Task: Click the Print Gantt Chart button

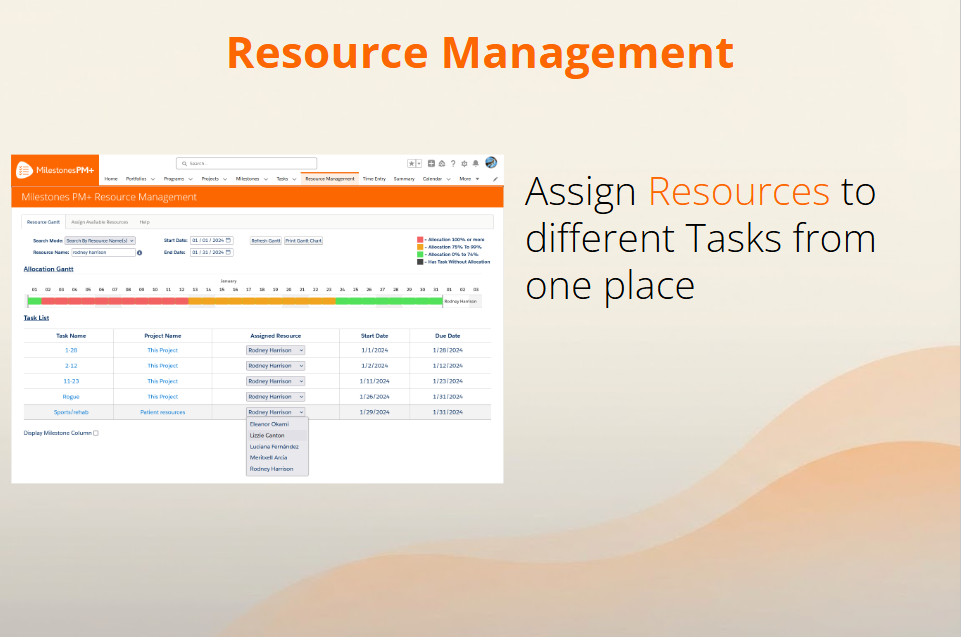Action: pos(303,241)
